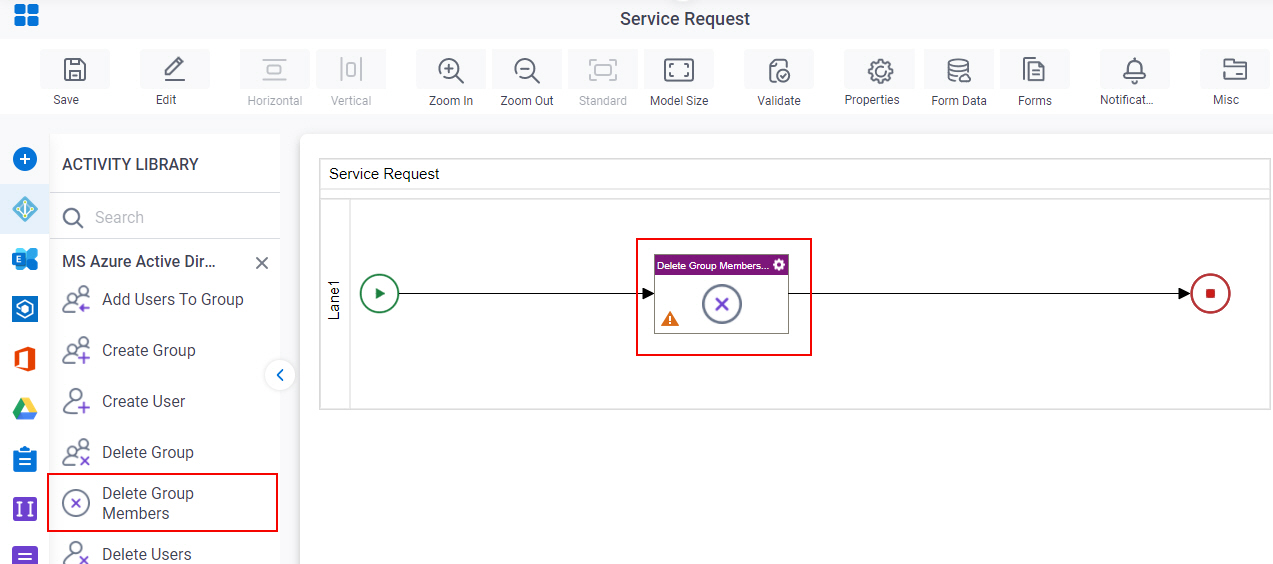1273x564 pixels.
Task: Open Notifications bell icon
Action: (x=1134, y=70)
